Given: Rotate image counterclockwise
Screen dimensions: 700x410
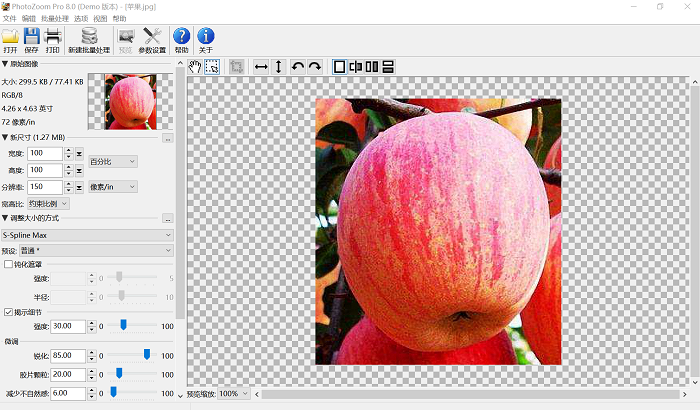Looking at the screenshot, I should [297, 67].
